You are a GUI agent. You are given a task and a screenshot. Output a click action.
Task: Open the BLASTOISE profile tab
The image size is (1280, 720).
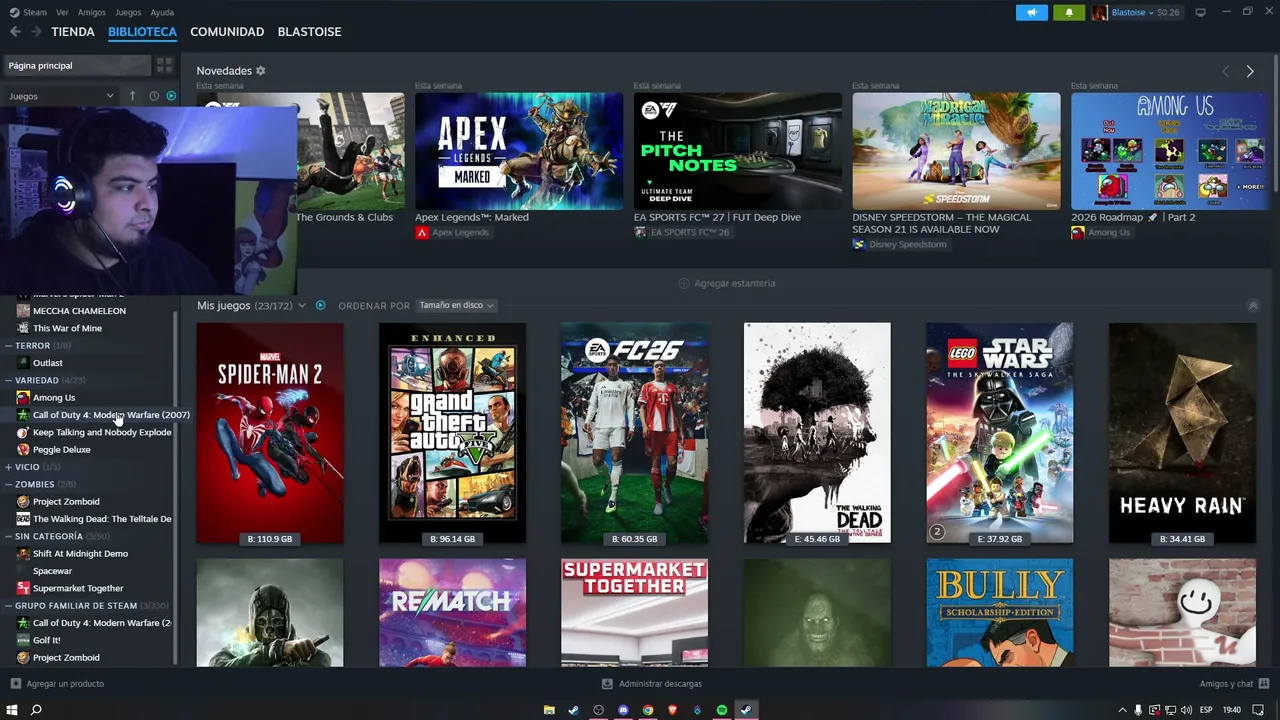click(x=309, y=32)
